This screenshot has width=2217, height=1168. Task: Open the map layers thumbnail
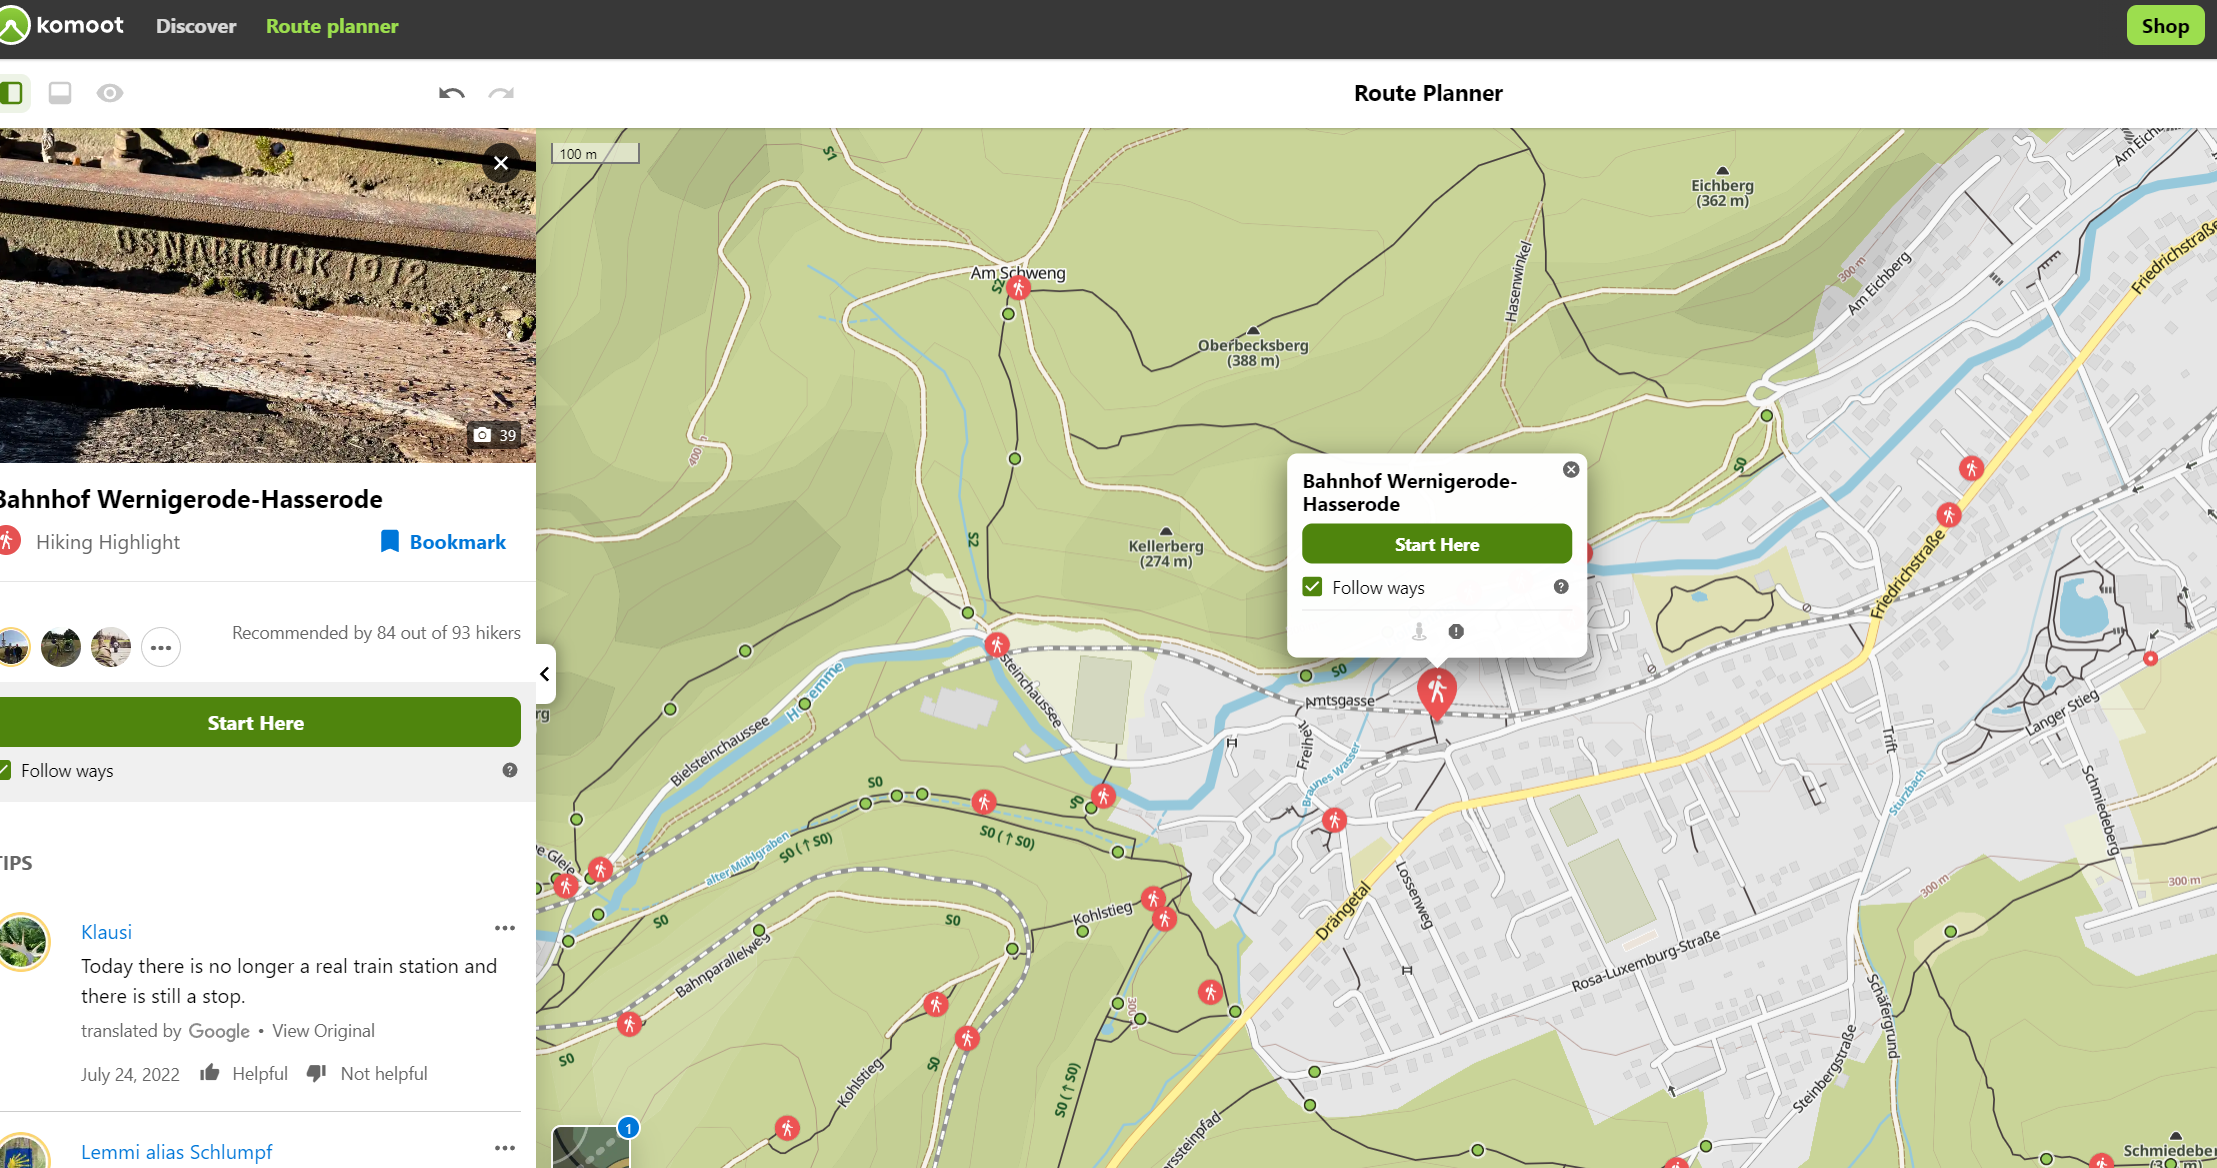click(590, 1146)
